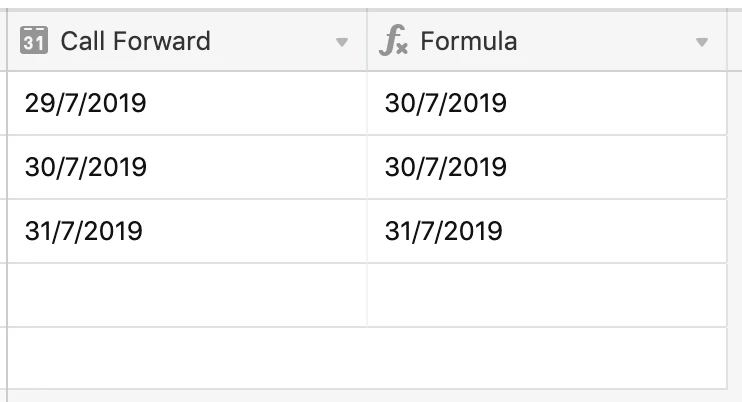742x402 pixels.
Task: Open the Call Forward column dropdown arrow
Action: pos(342,43)
